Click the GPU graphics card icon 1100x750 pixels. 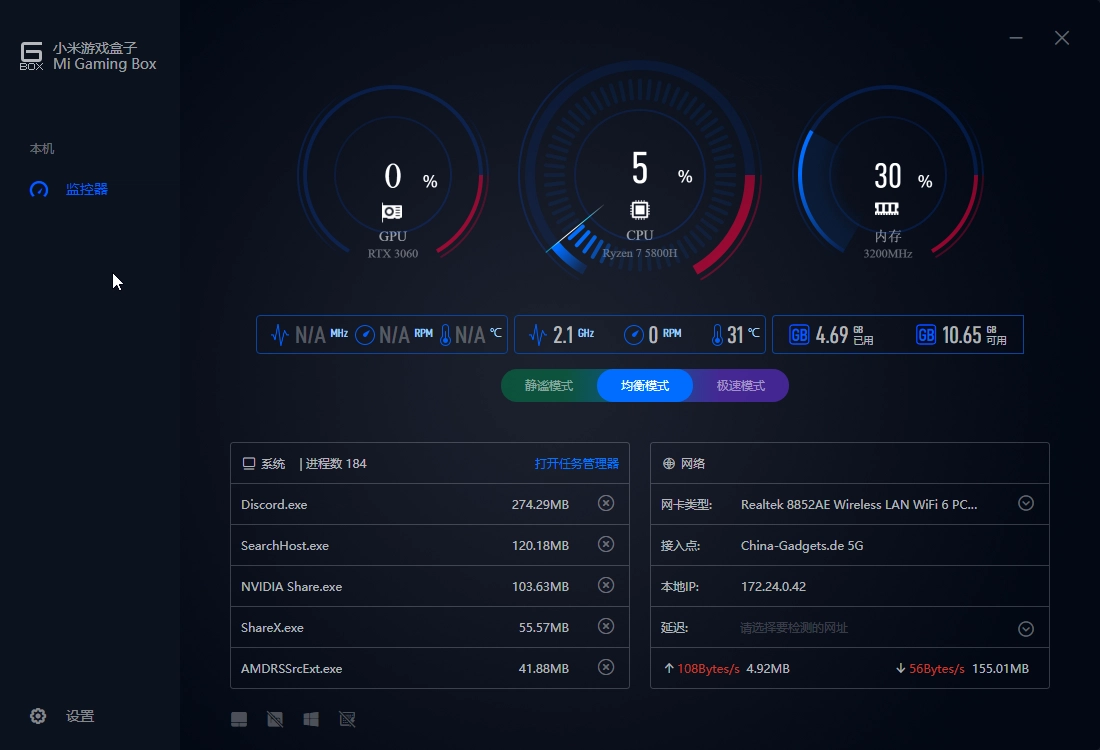pos(392,212)
